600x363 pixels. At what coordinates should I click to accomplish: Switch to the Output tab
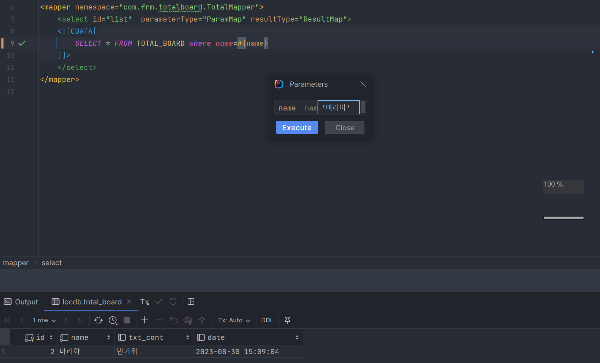pyautogui.click(x=21, y=302)
